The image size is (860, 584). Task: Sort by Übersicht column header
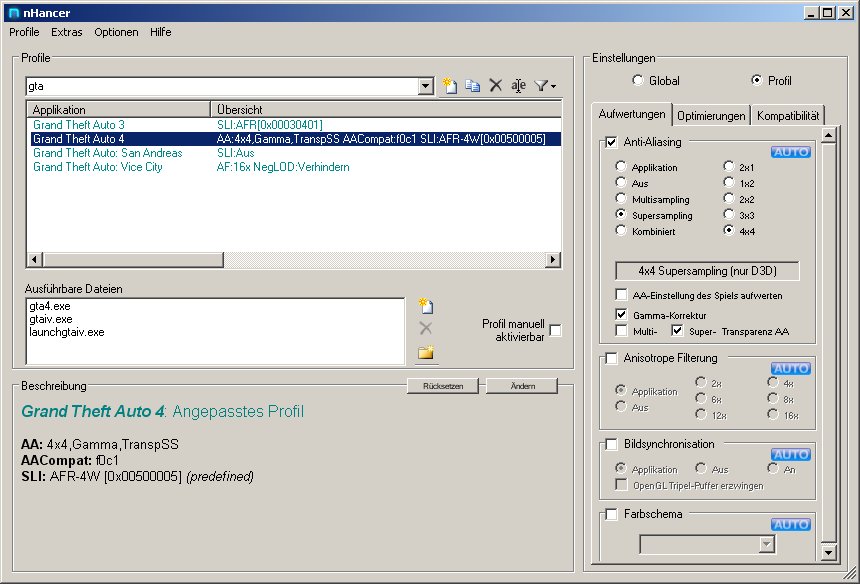[x=386, y=109]
